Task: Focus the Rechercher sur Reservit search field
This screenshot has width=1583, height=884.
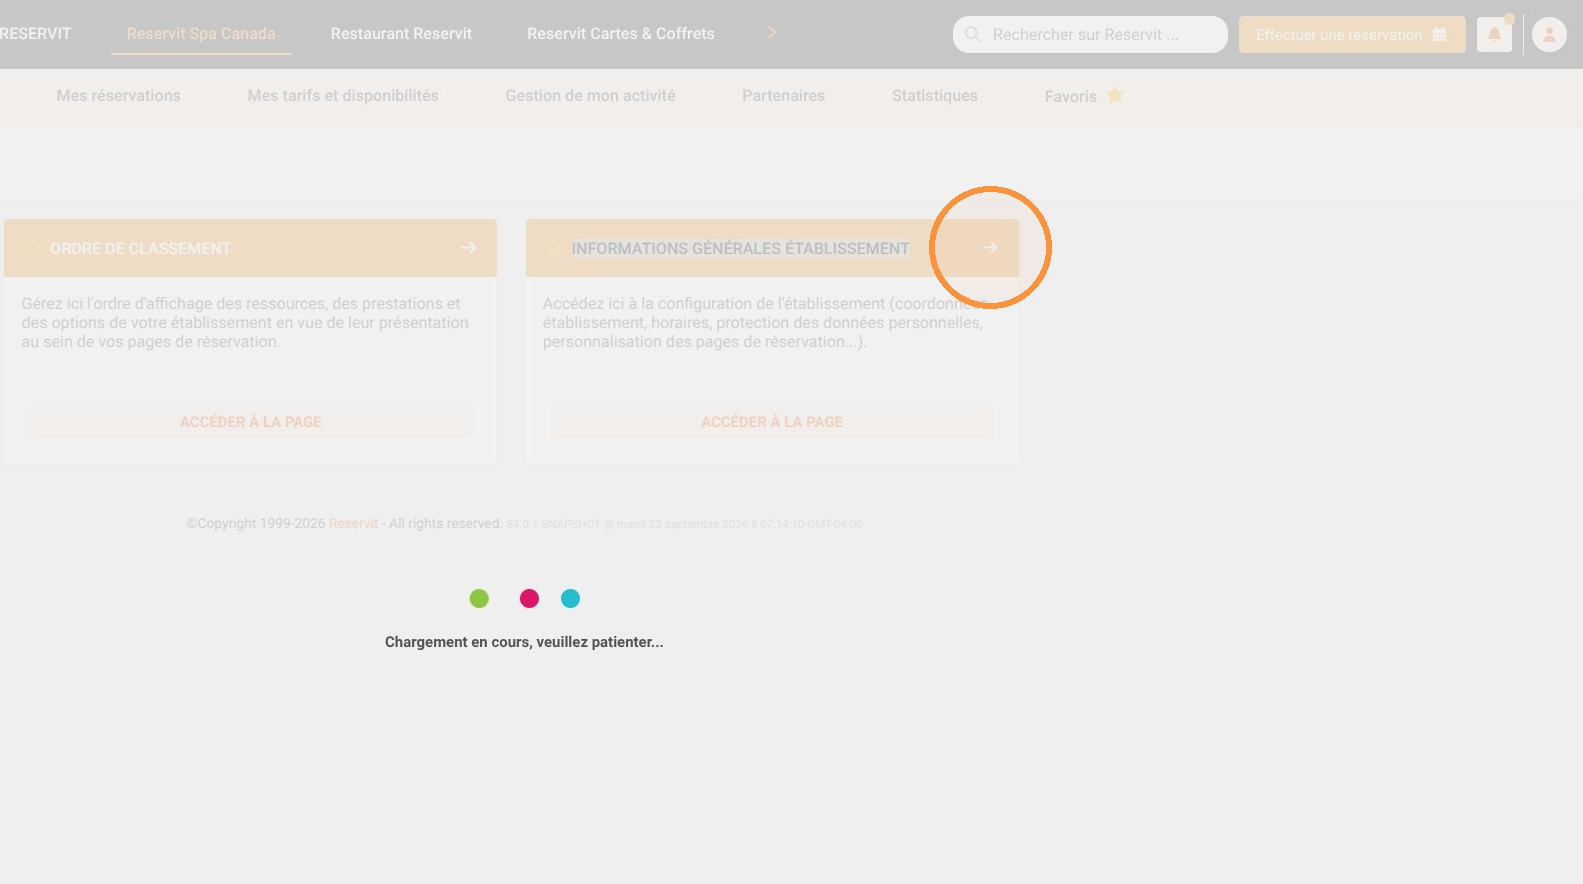Action: coord(1090,34)
